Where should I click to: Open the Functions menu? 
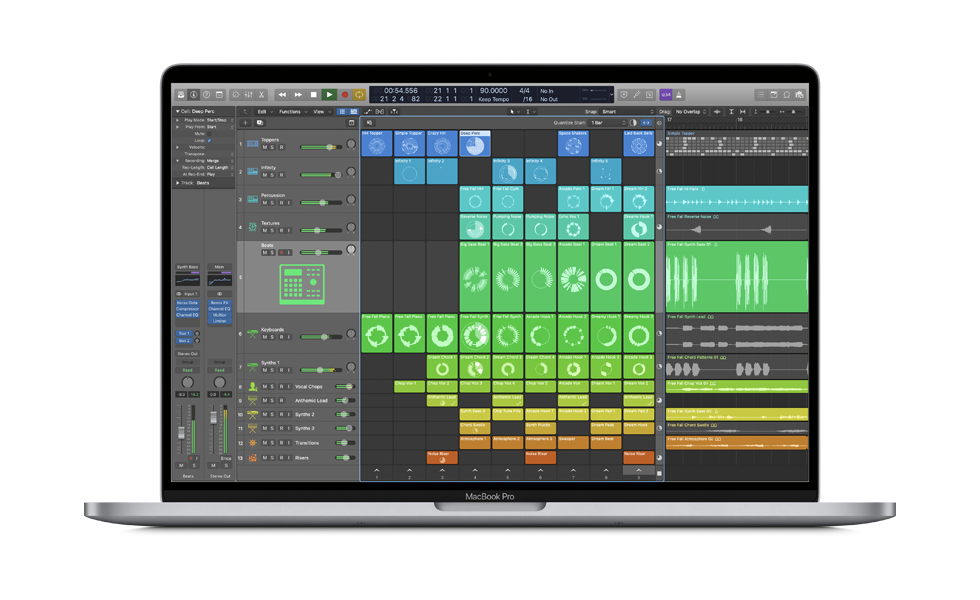pos(292,112)
